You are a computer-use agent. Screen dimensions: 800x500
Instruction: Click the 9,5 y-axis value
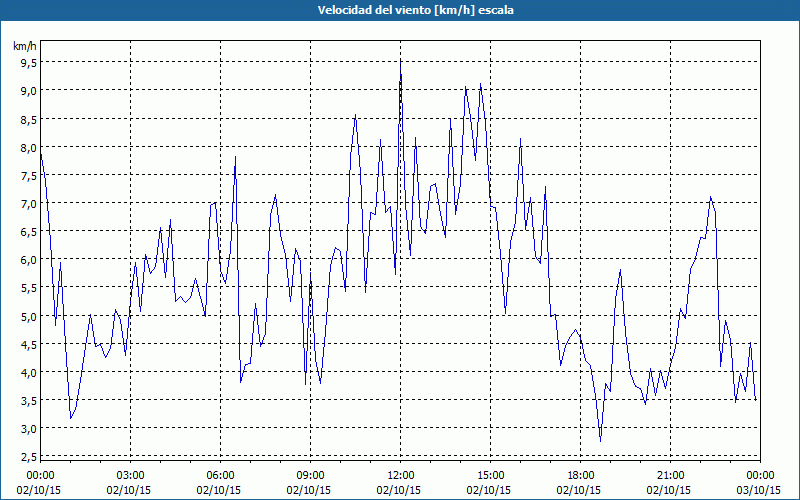coord(28,62)
